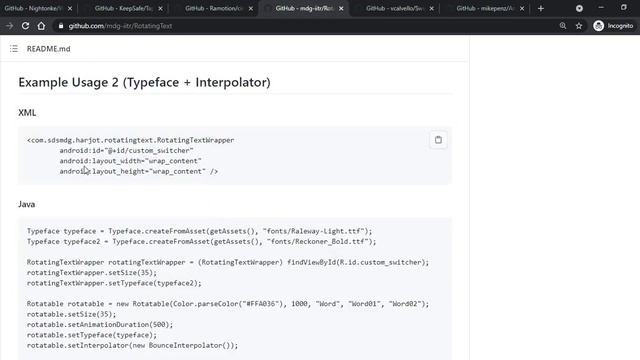Click the Raleway-Light.ttf typeface line

(x=200, y=231)
